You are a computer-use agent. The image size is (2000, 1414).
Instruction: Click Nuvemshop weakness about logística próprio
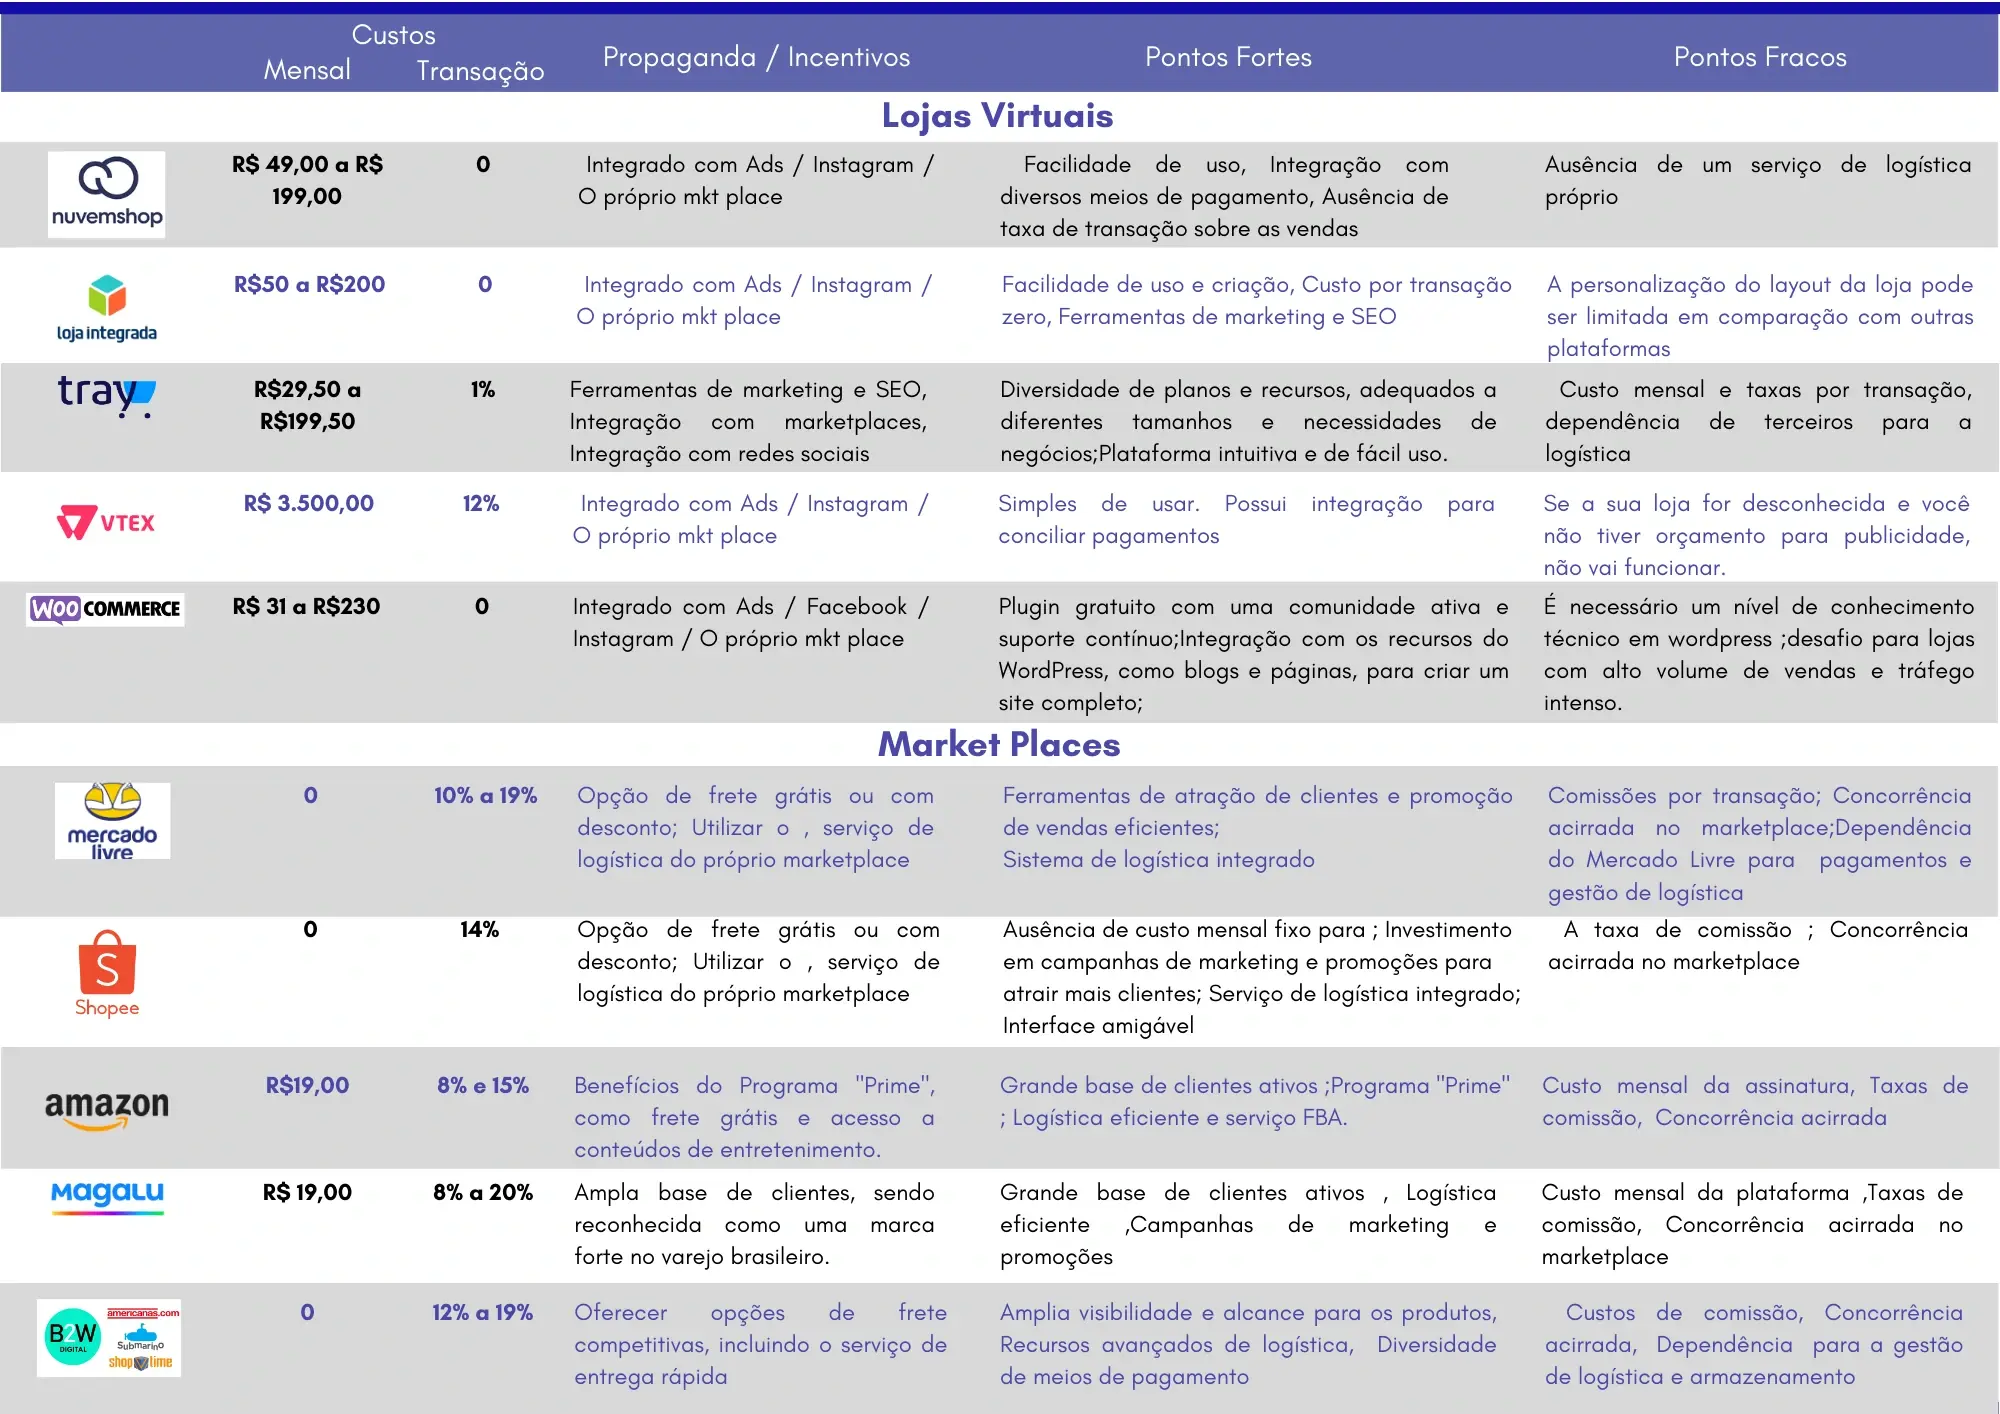click(x=1758, y=180)
